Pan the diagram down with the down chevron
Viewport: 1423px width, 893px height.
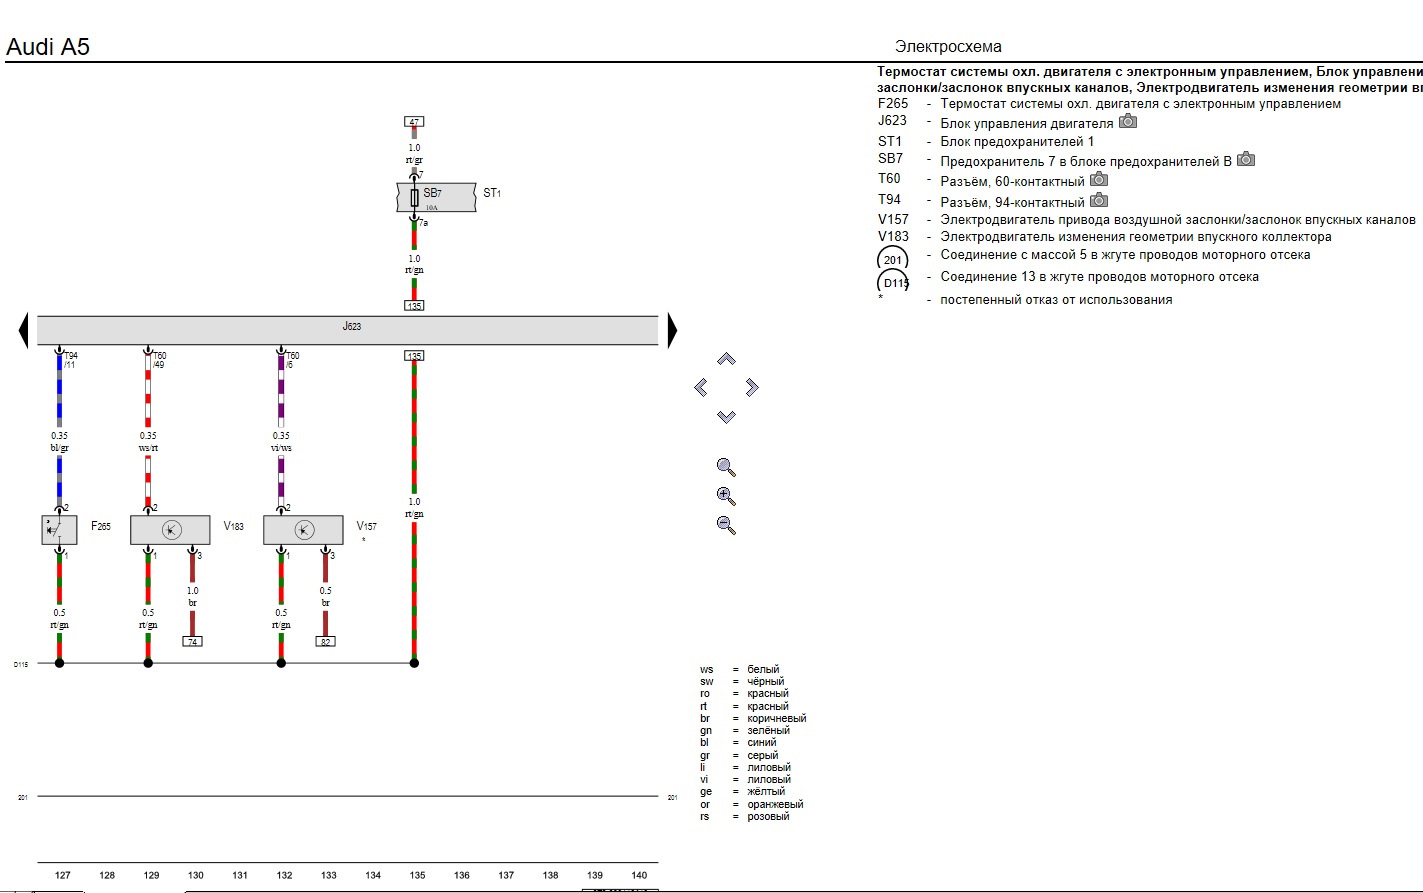[727, 417]
